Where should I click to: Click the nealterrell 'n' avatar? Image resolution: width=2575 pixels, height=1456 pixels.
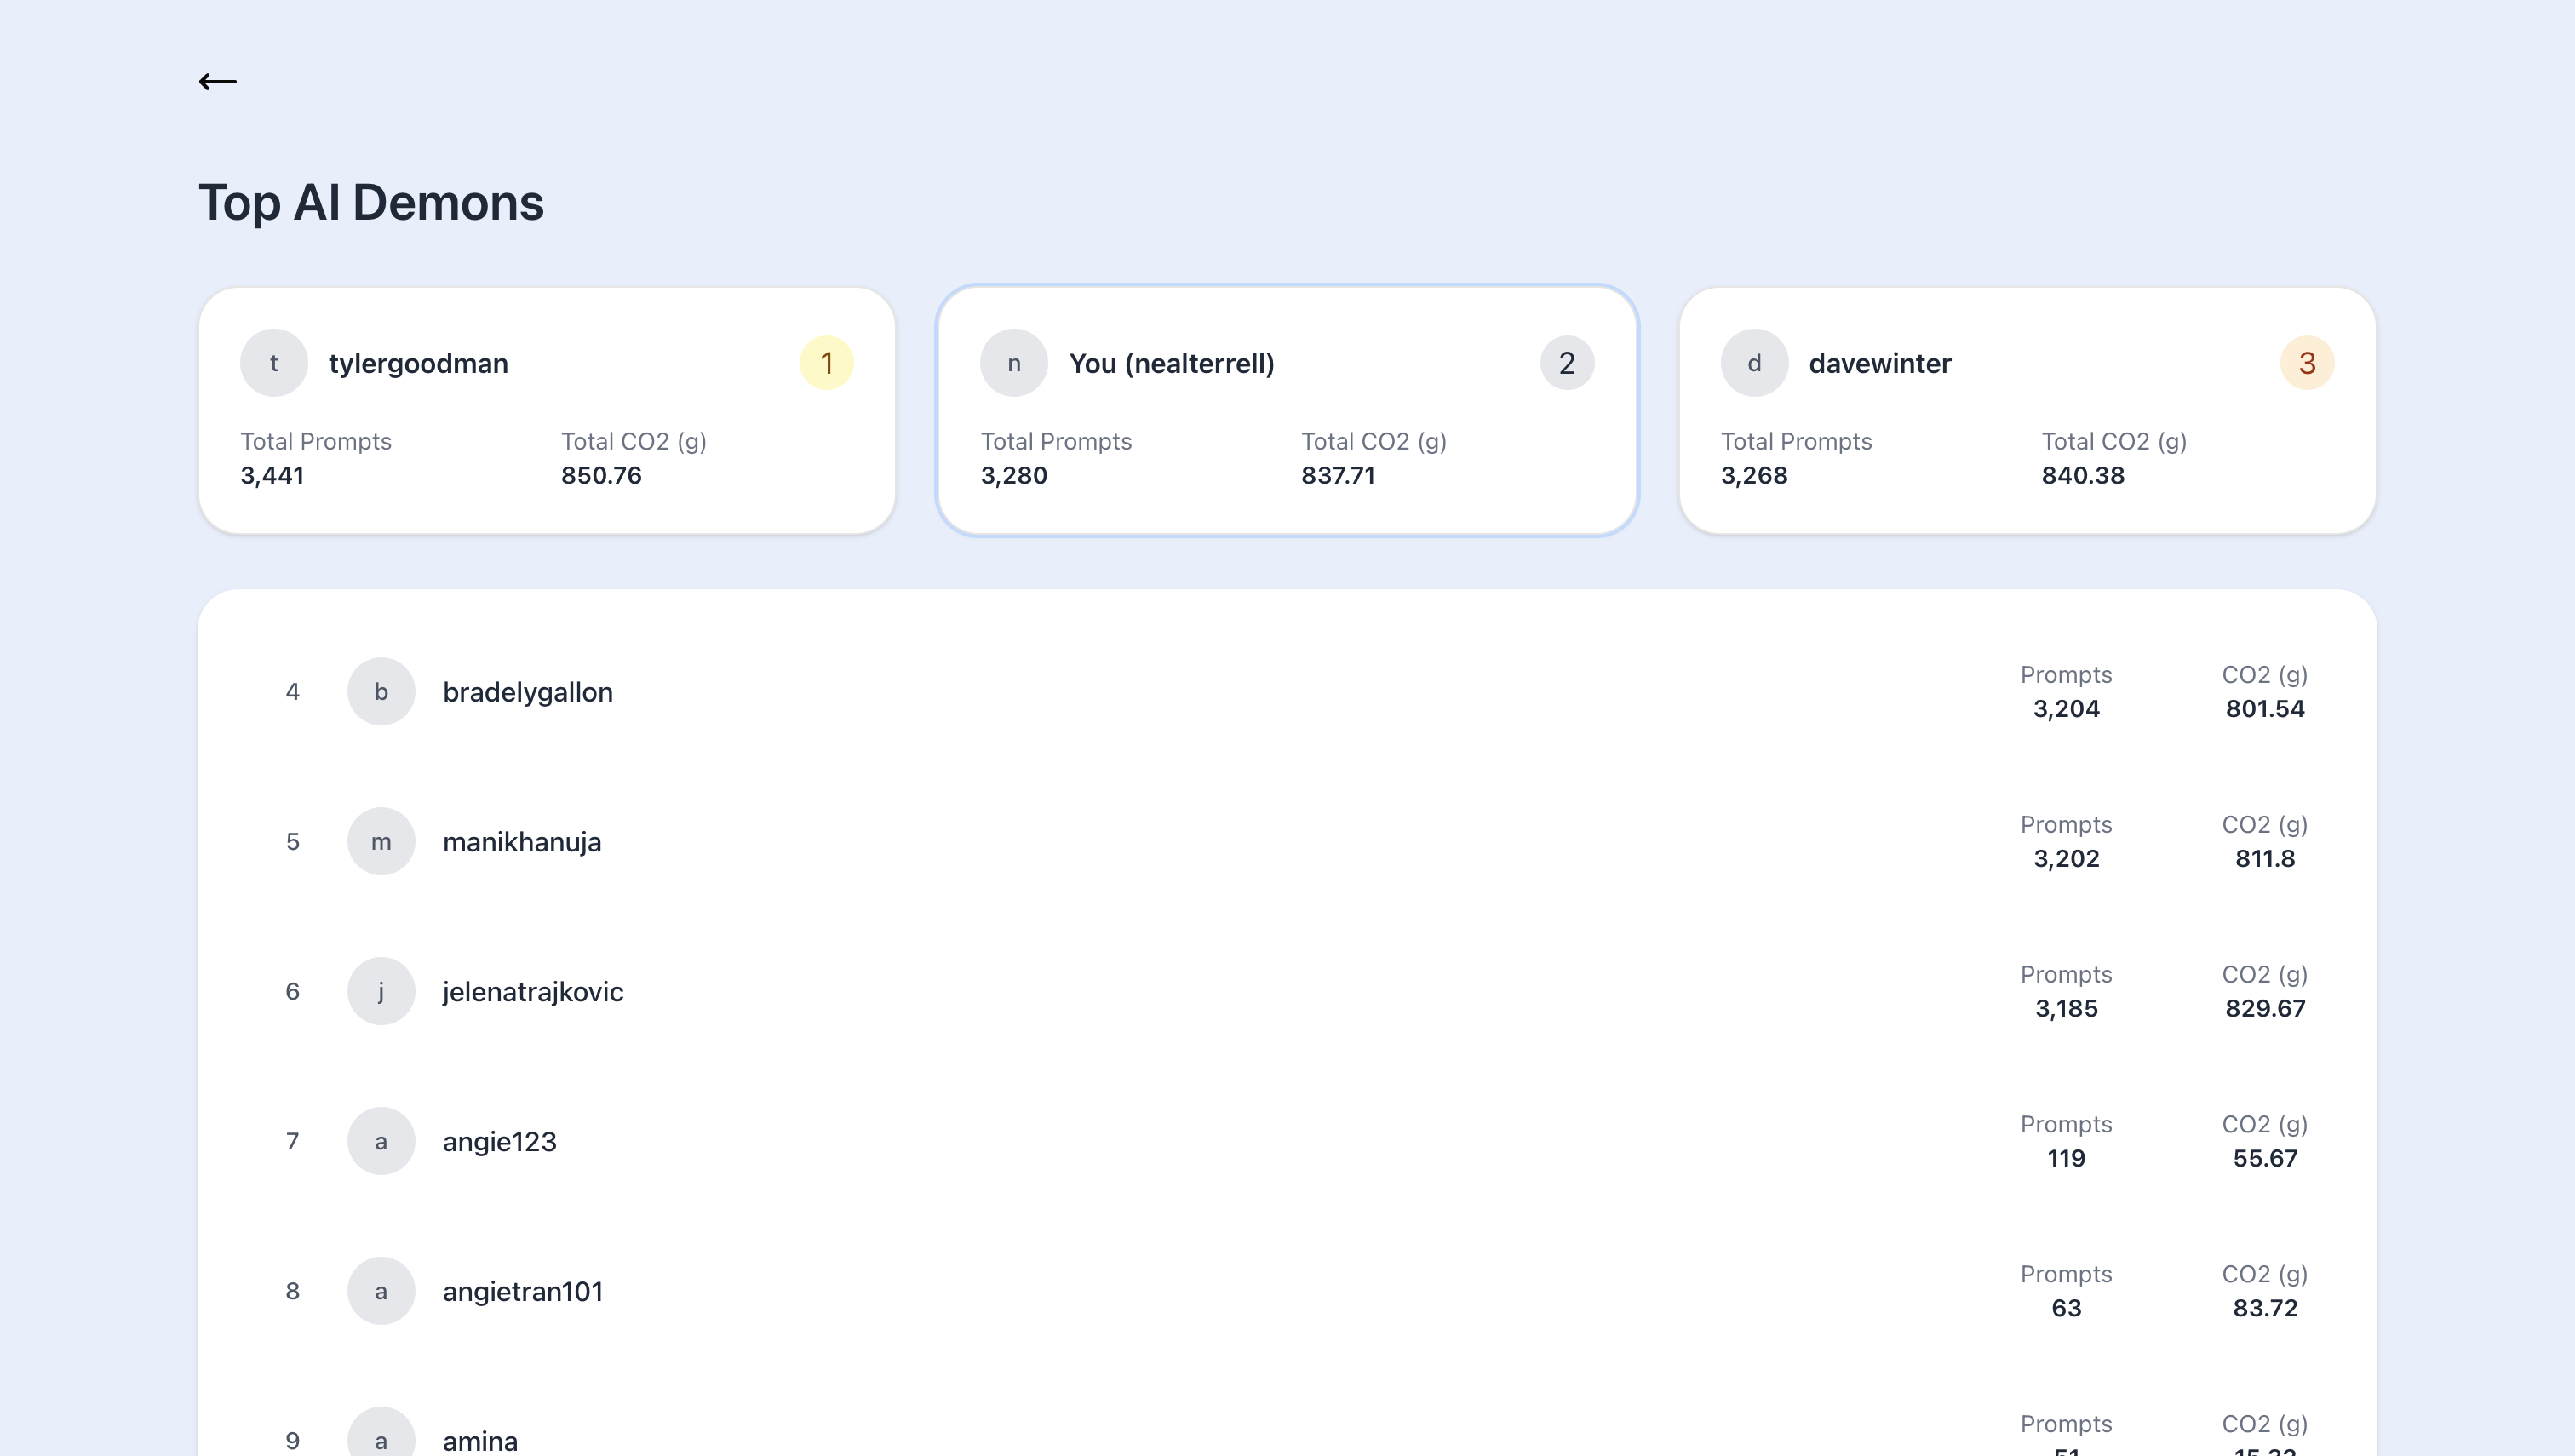pyautogui.click(x=1013, y=363)
